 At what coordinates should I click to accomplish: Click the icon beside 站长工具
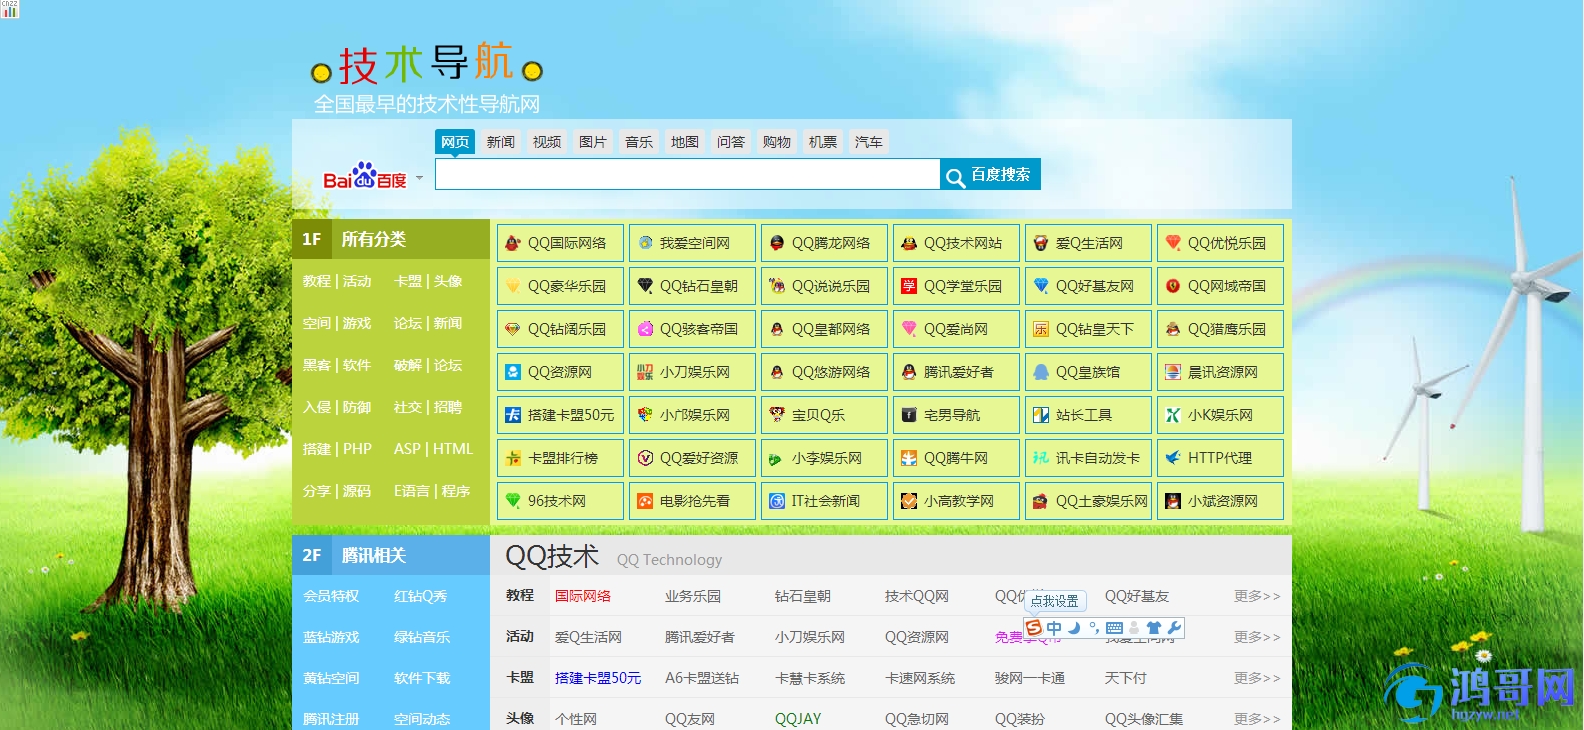pos(1041,415)
